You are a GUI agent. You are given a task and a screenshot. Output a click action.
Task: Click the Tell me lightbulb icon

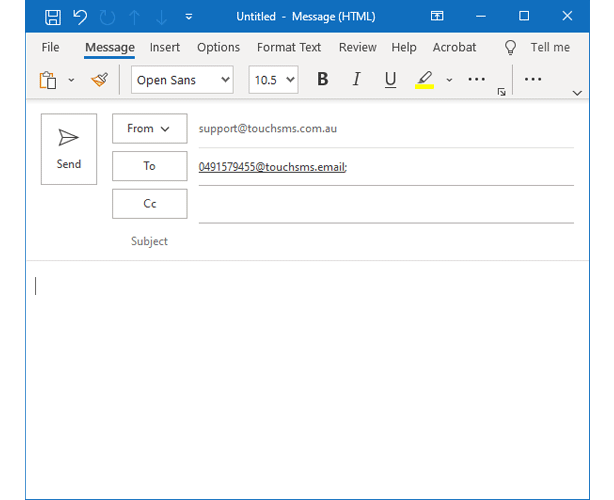coord(511,47)
